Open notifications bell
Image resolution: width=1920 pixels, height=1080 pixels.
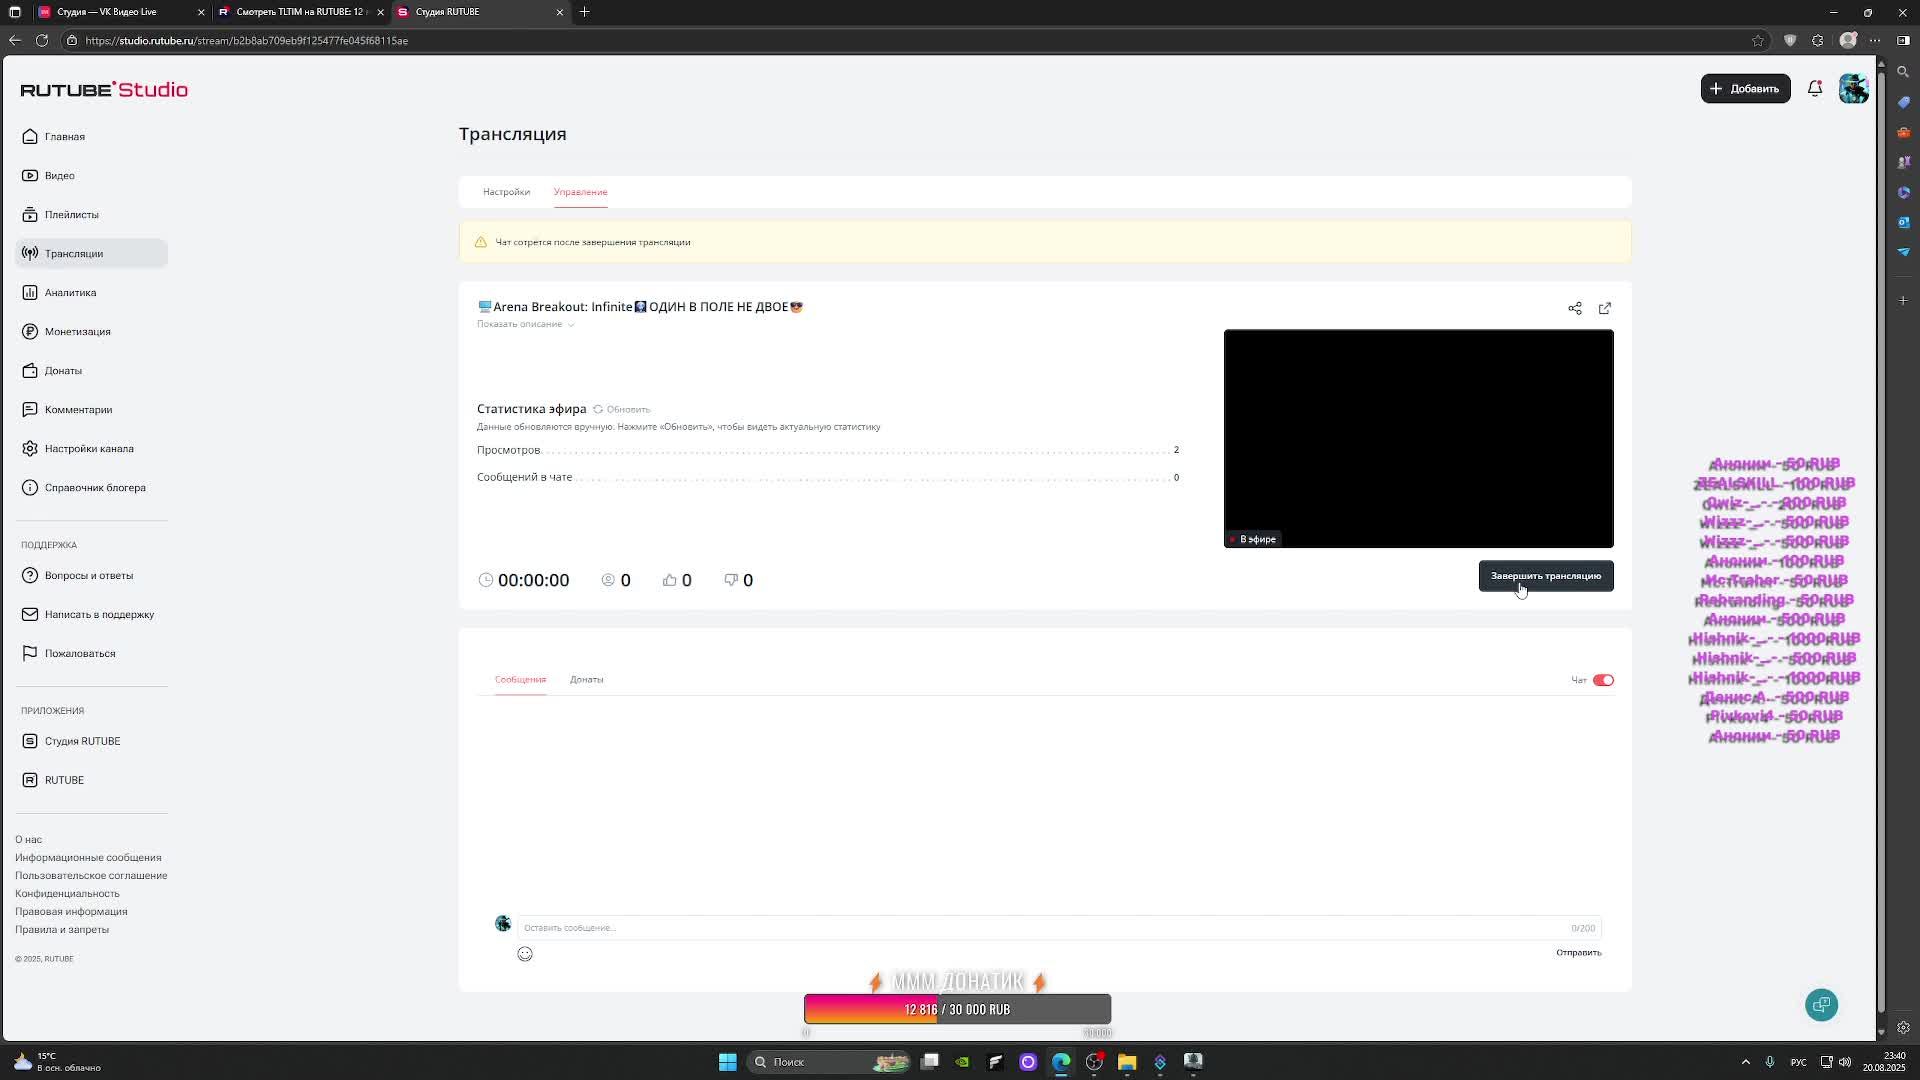1815,89
